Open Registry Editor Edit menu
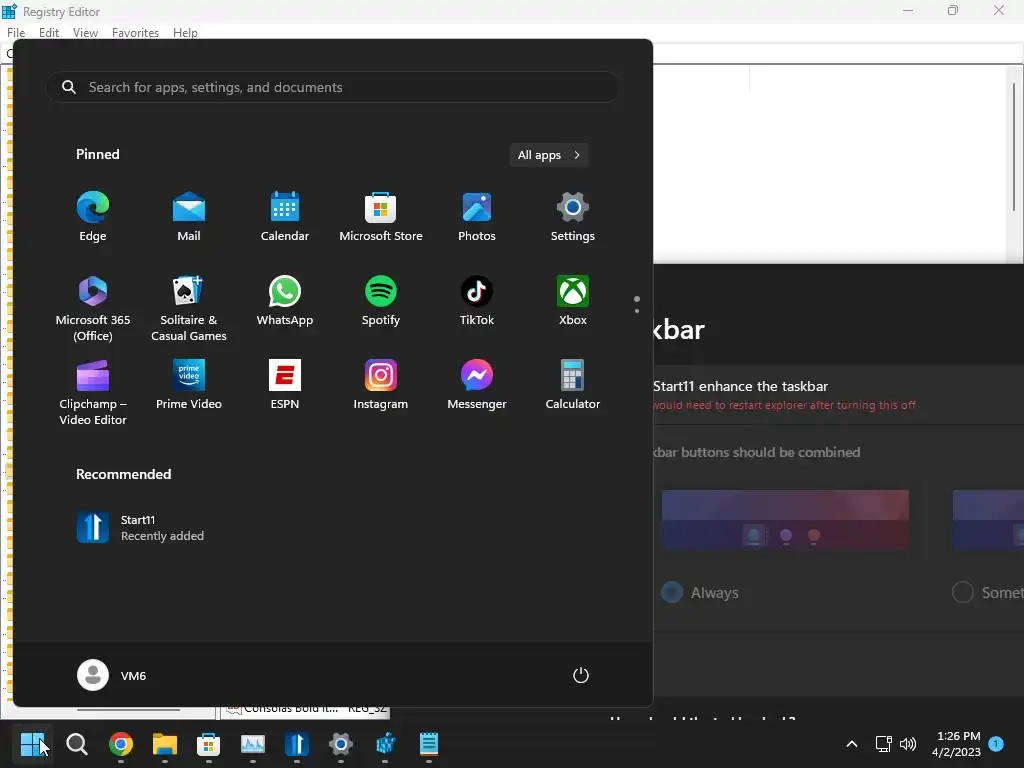Screen dimensions: 1024x768 pos(49,33)
